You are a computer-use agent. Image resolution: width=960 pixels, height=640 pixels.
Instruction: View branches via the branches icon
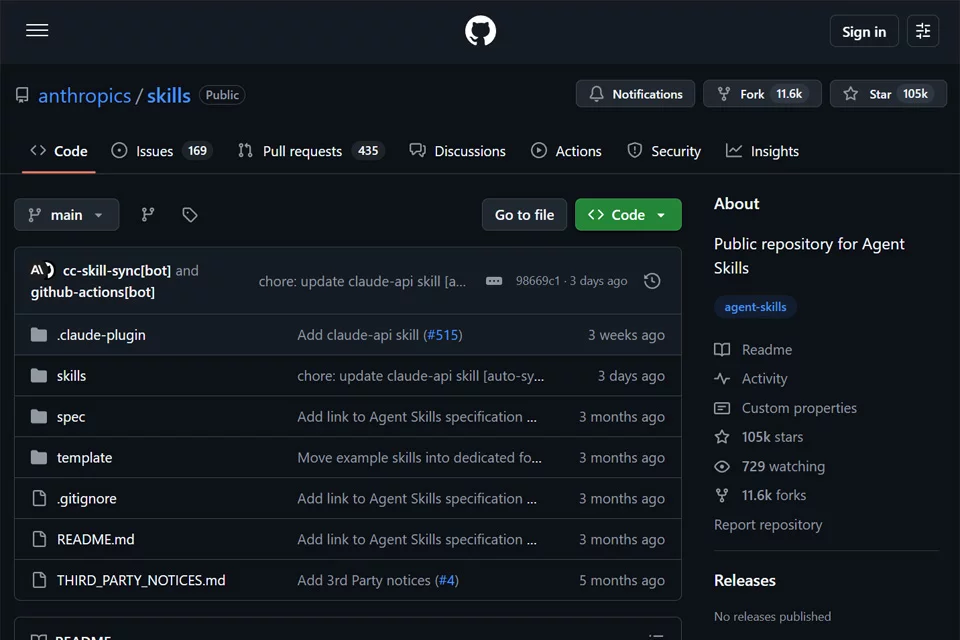pyautogui.click(x=148, y=214)
